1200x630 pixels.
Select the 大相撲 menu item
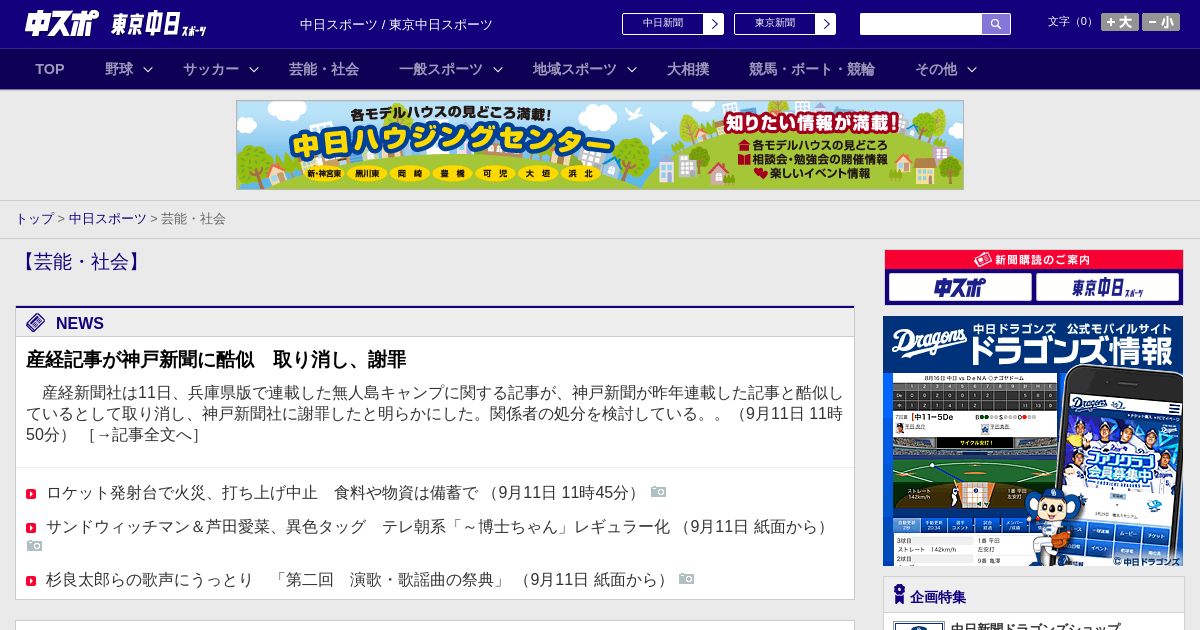tap(688, 69)
